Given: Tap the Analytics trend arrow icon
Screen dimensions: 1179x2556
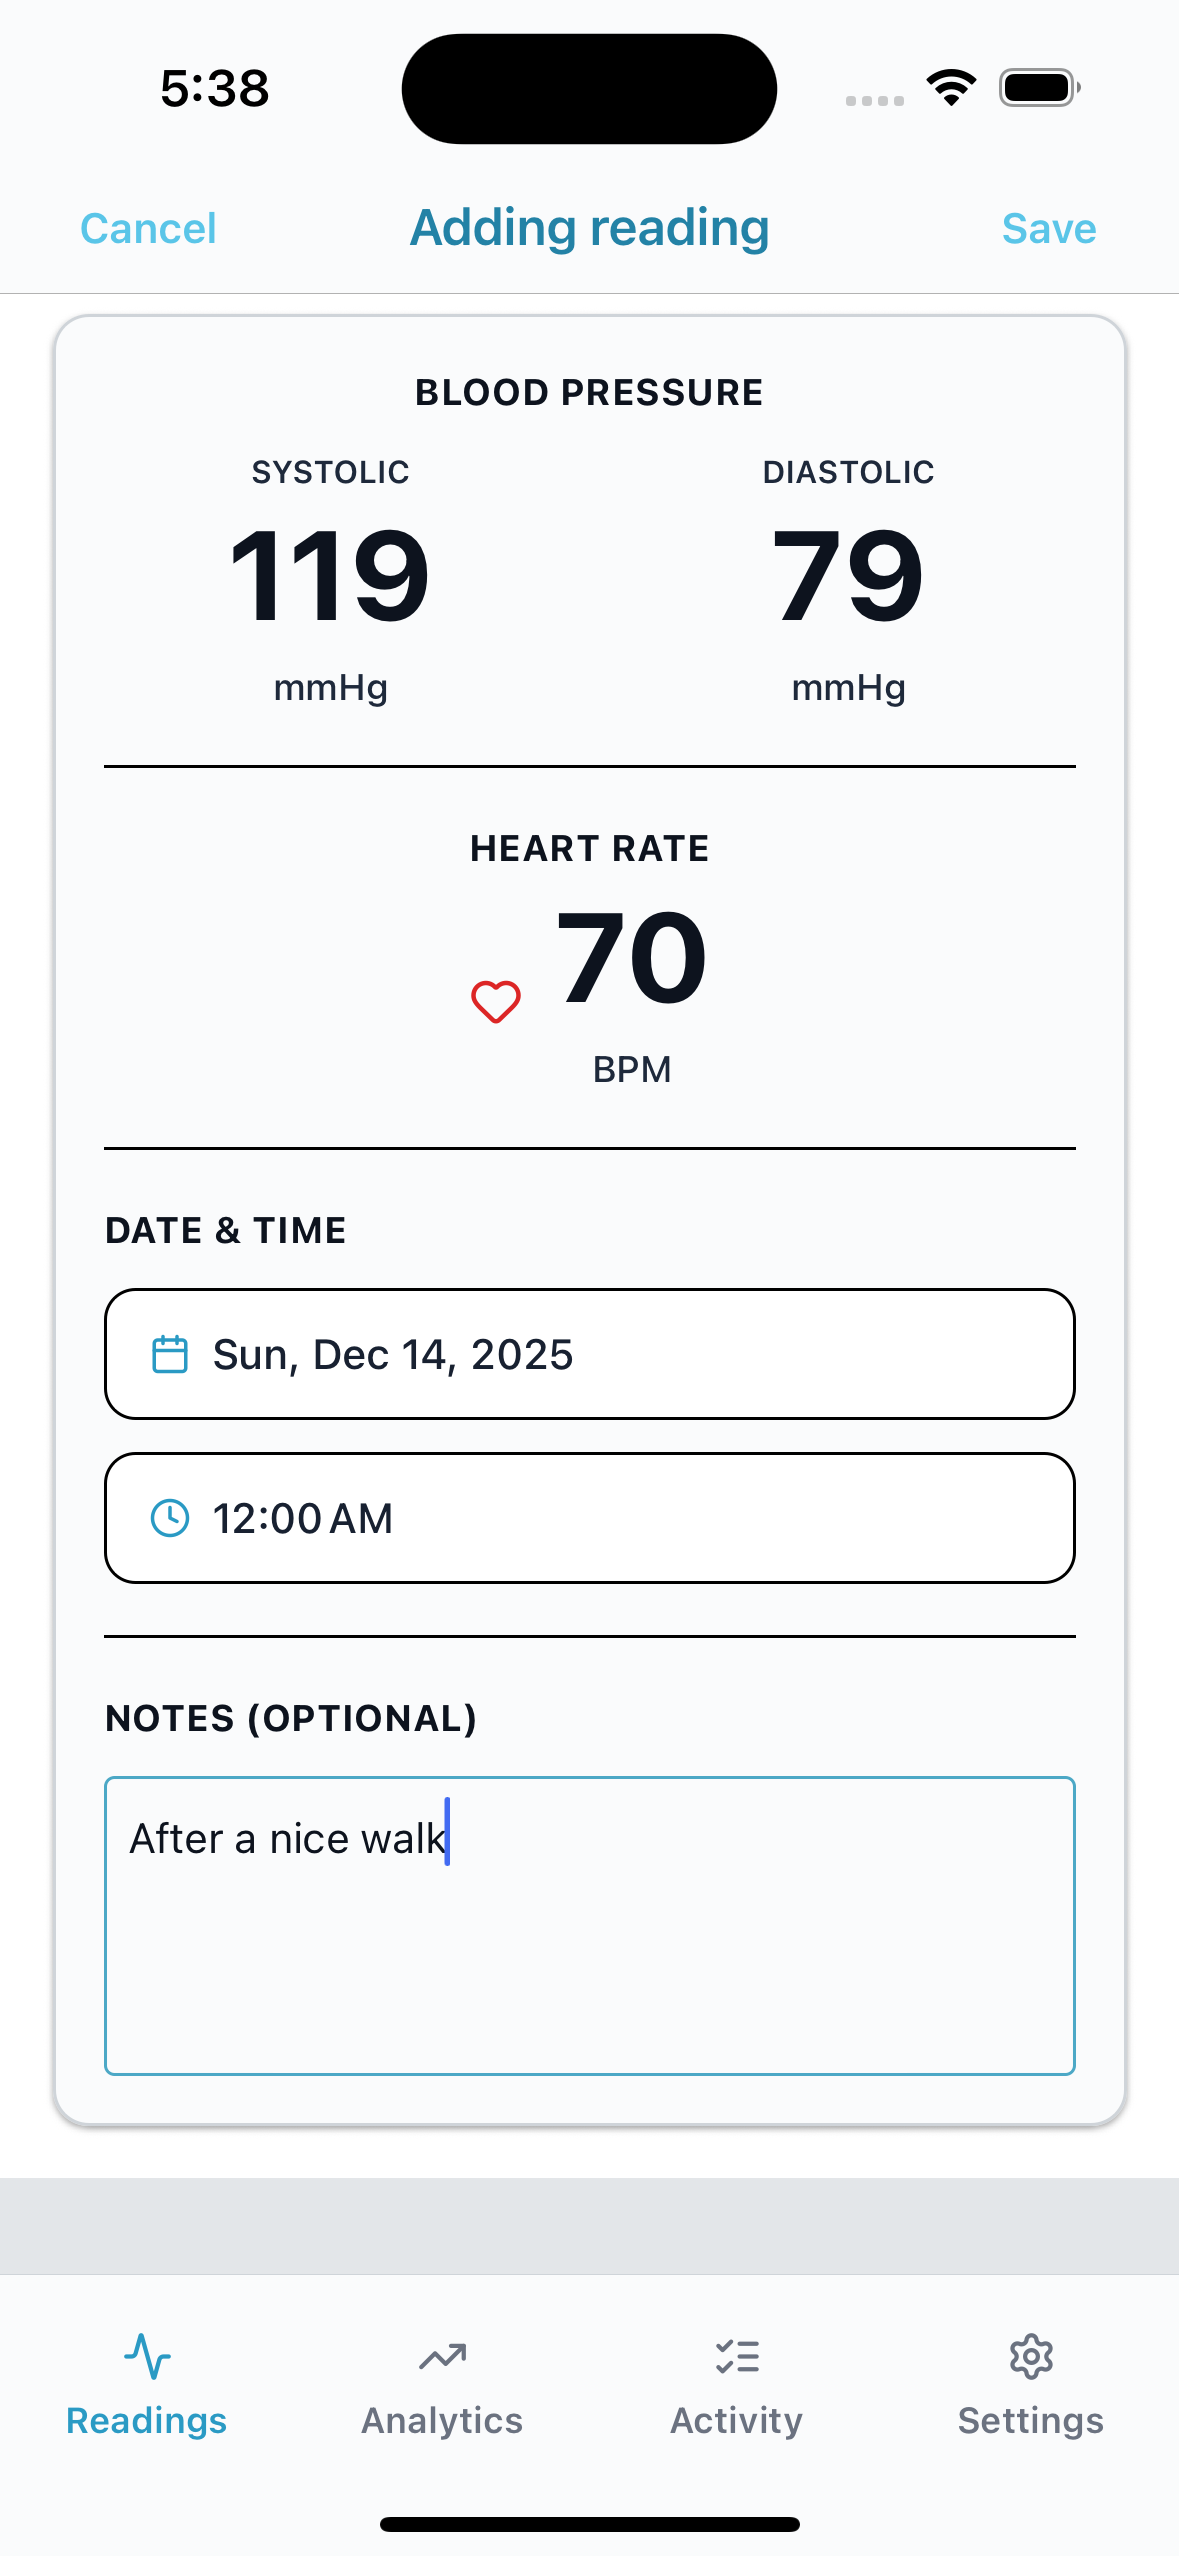Looking at the screenshot, I should point(442,2356).
